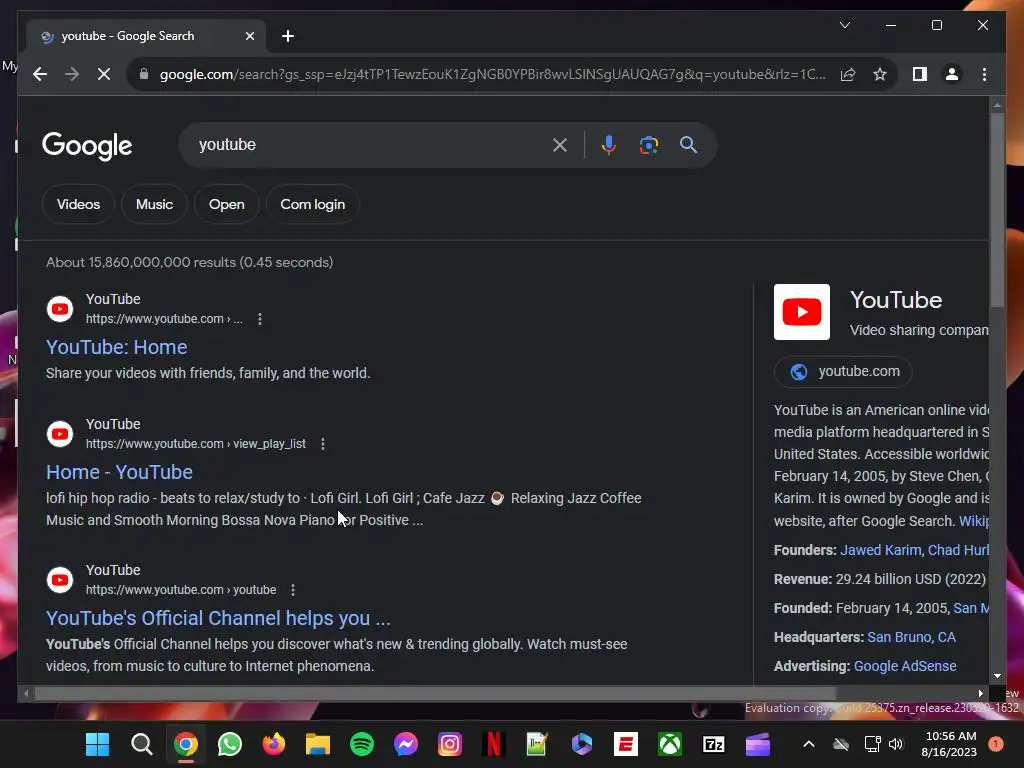The width and height of the screenshot is (1024, 768).
Task: Open Chrome three-dot menu
Action: click(984, 74)
